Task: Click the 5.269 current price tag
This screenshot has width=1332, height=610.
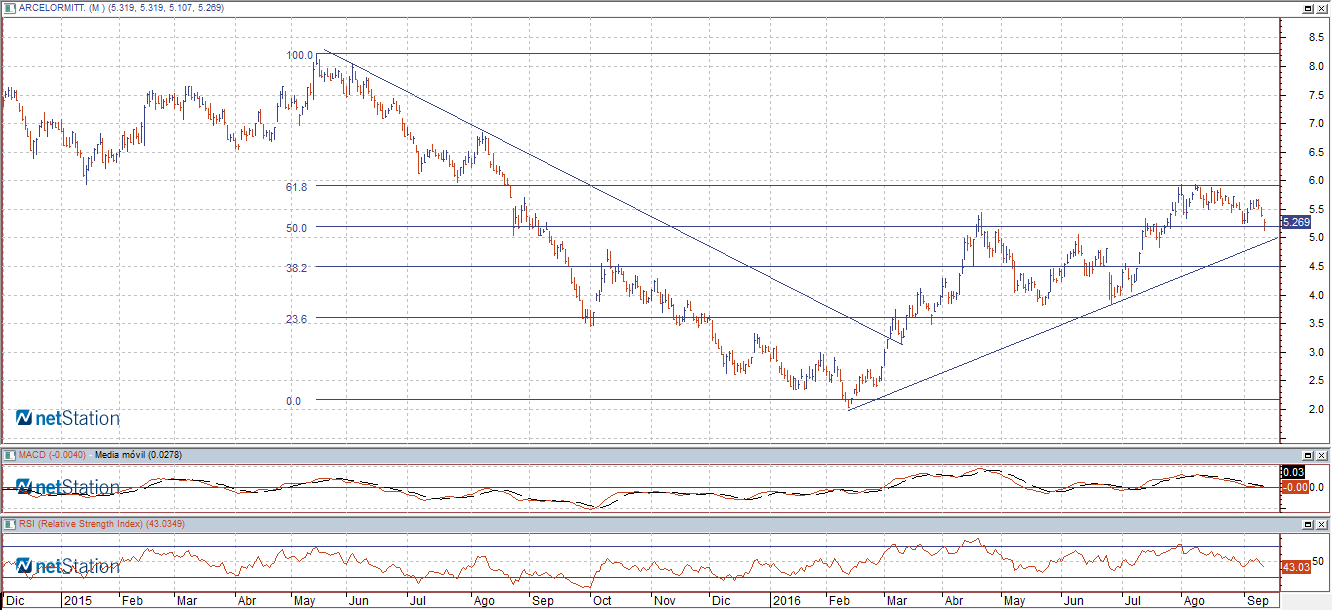Action: (1295, 223)
